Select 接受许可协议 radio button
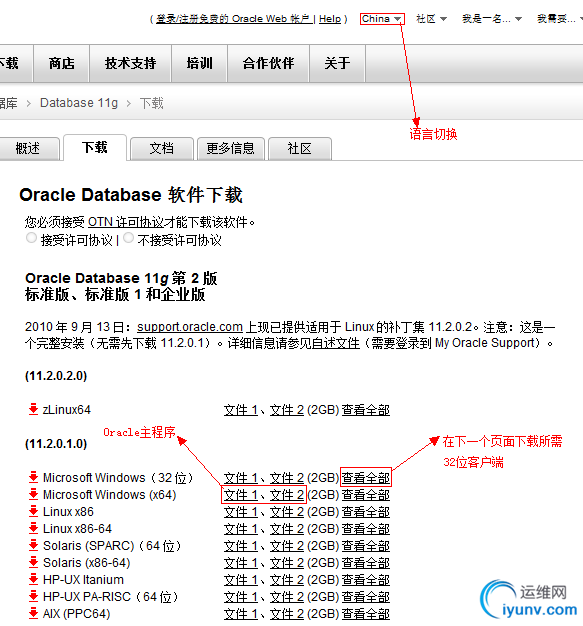Image resolution: width=583 pixels, height=626 pixels. 31,238
